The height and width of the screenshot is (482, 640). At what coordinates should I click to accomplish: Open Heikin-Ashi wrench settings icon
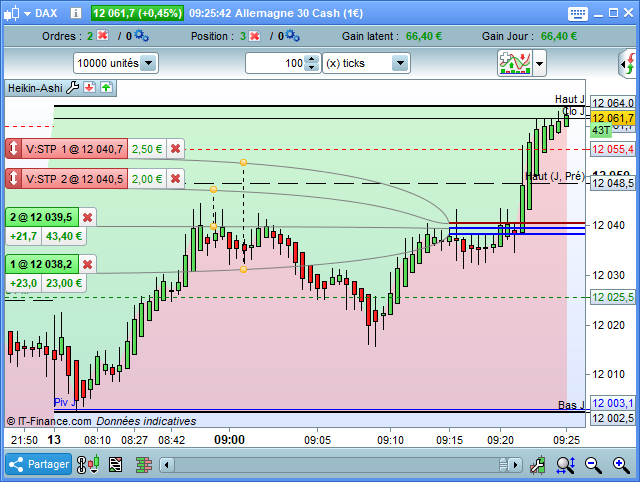(73, 88)
